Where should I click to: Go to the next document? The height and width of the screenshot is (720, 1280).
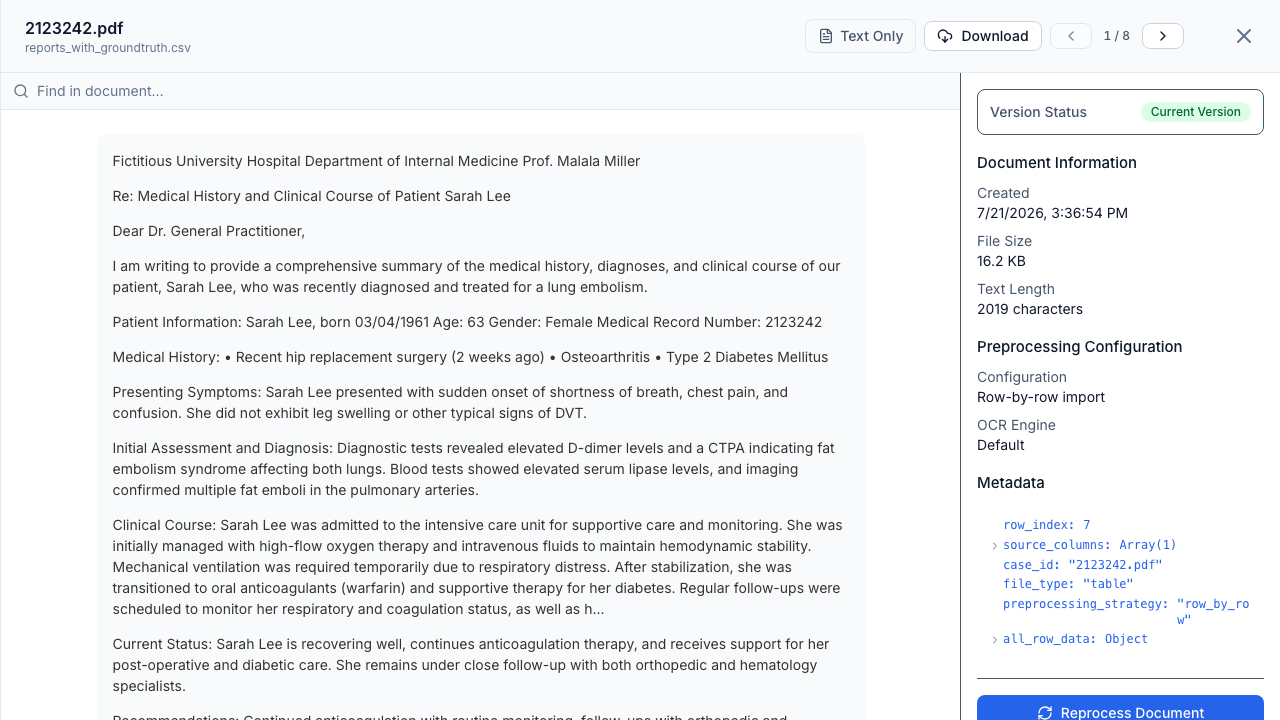coord(1163,36)
